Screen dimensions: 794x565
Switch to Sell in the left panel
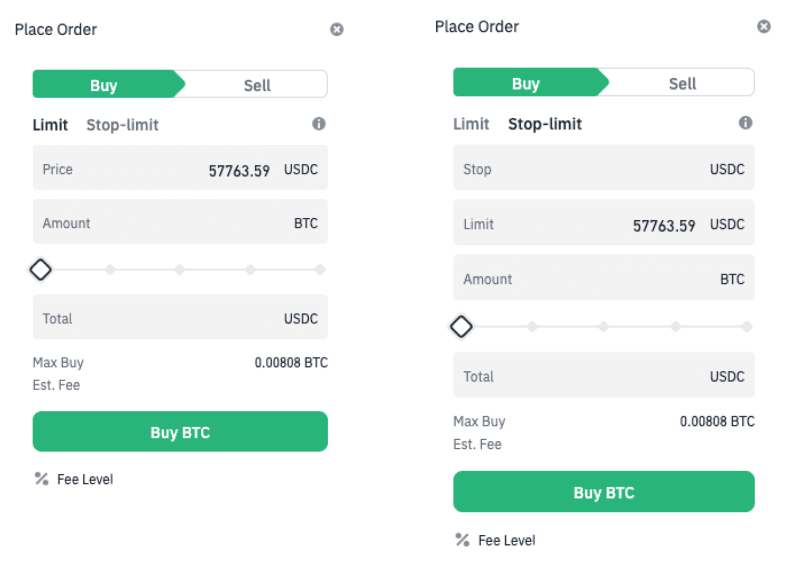[x=257, y=85]
